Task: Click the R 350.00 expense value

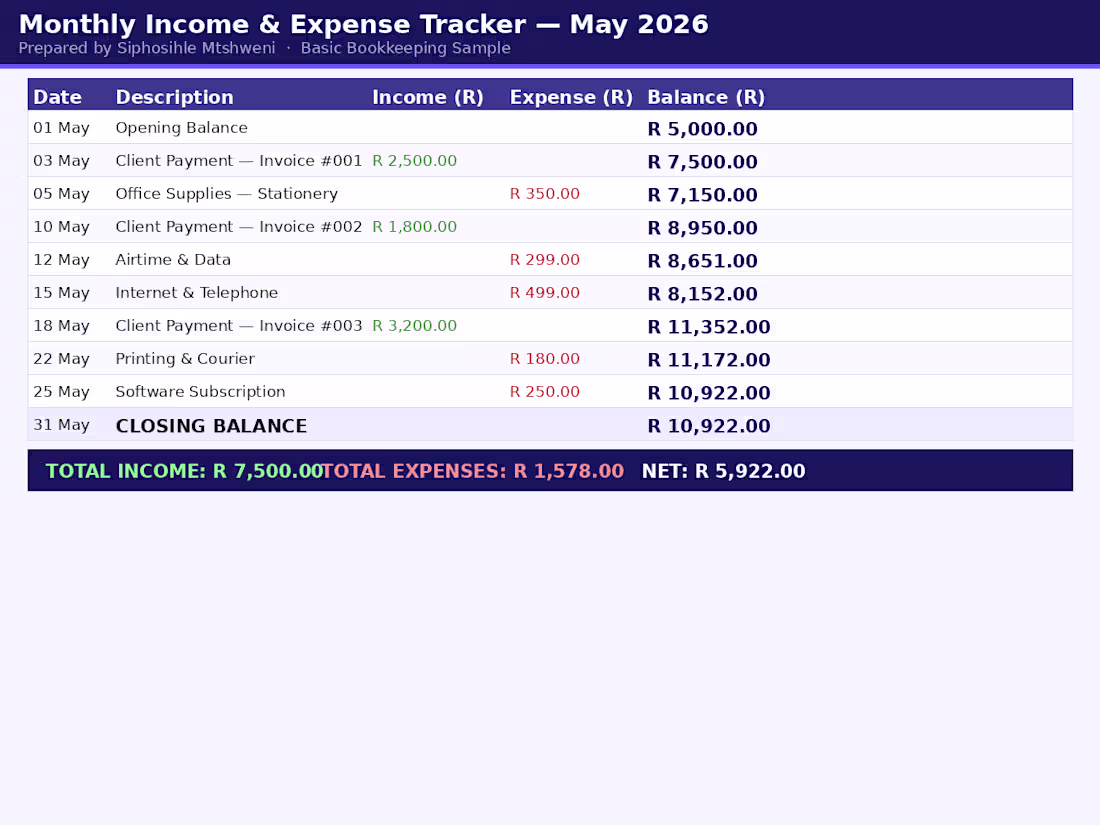Action: pyautogui.click(x=544, y=194)
